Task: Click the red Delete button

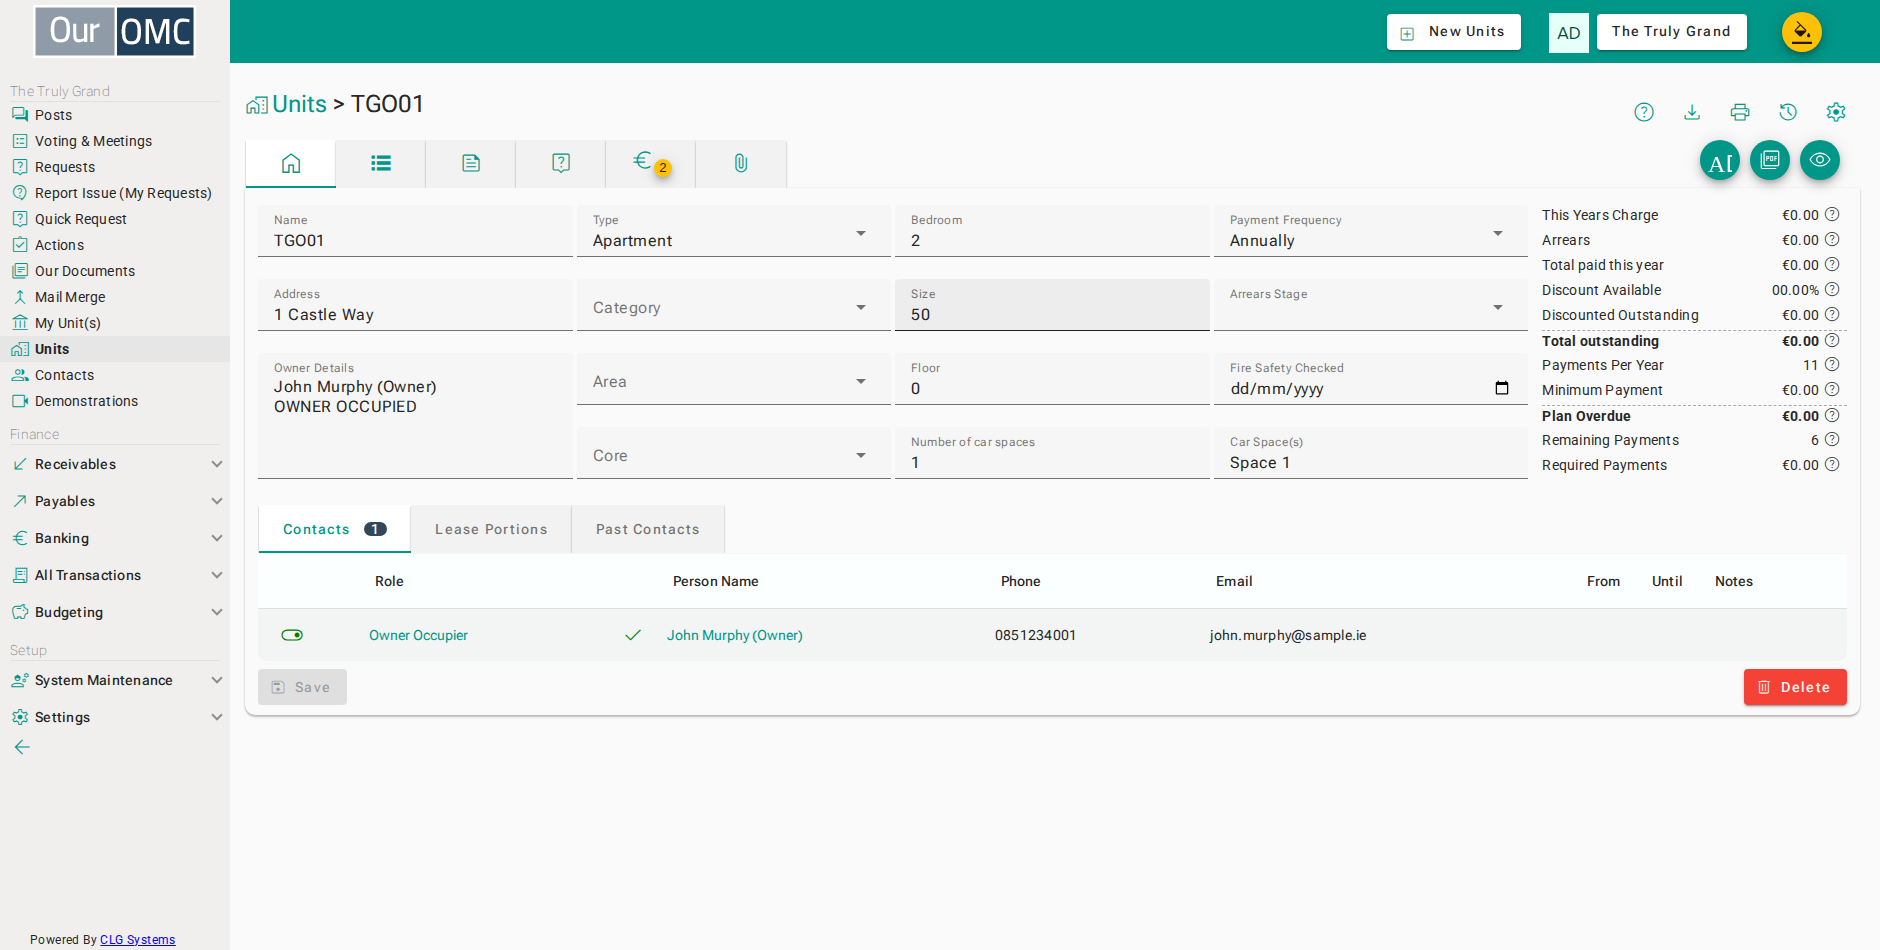Action: coord(1795,687)
